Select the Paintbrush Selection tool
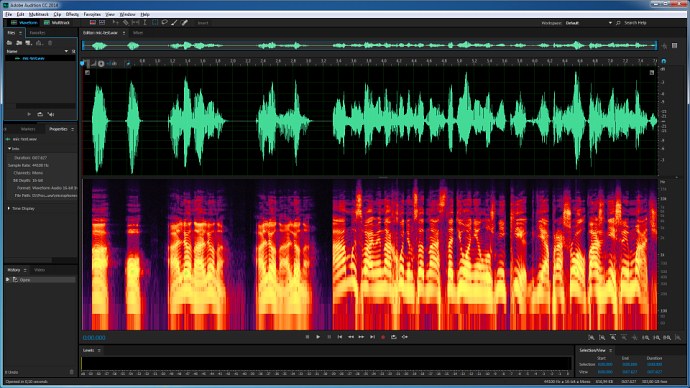Viewport: 690px width, 388px height. click(174, 22)
